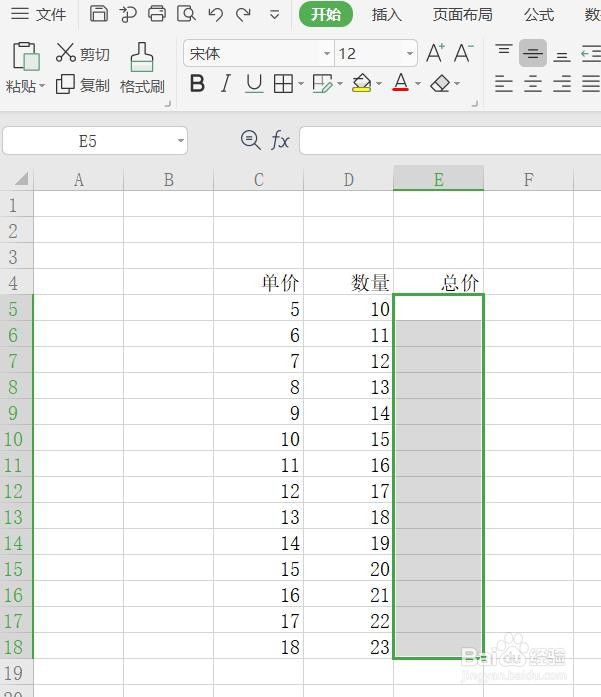This screenshot has width=601, height=697.
Task: Click the fx insert function icon
Action: 280,140
